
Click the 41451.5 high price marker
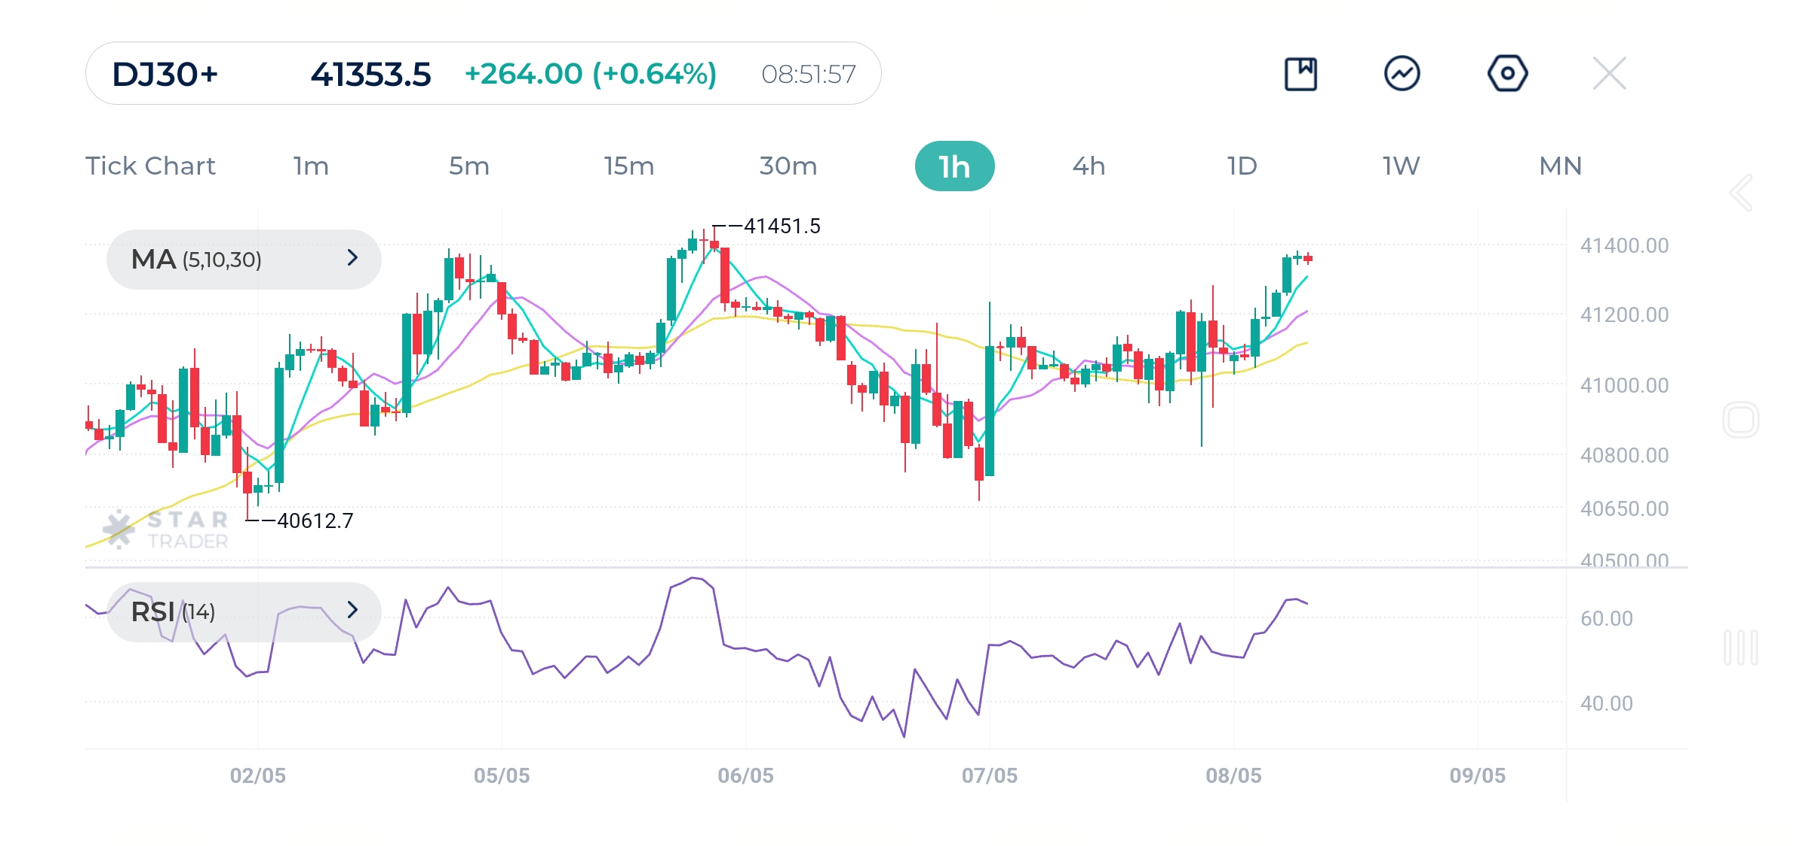click(x=781, y=227)
